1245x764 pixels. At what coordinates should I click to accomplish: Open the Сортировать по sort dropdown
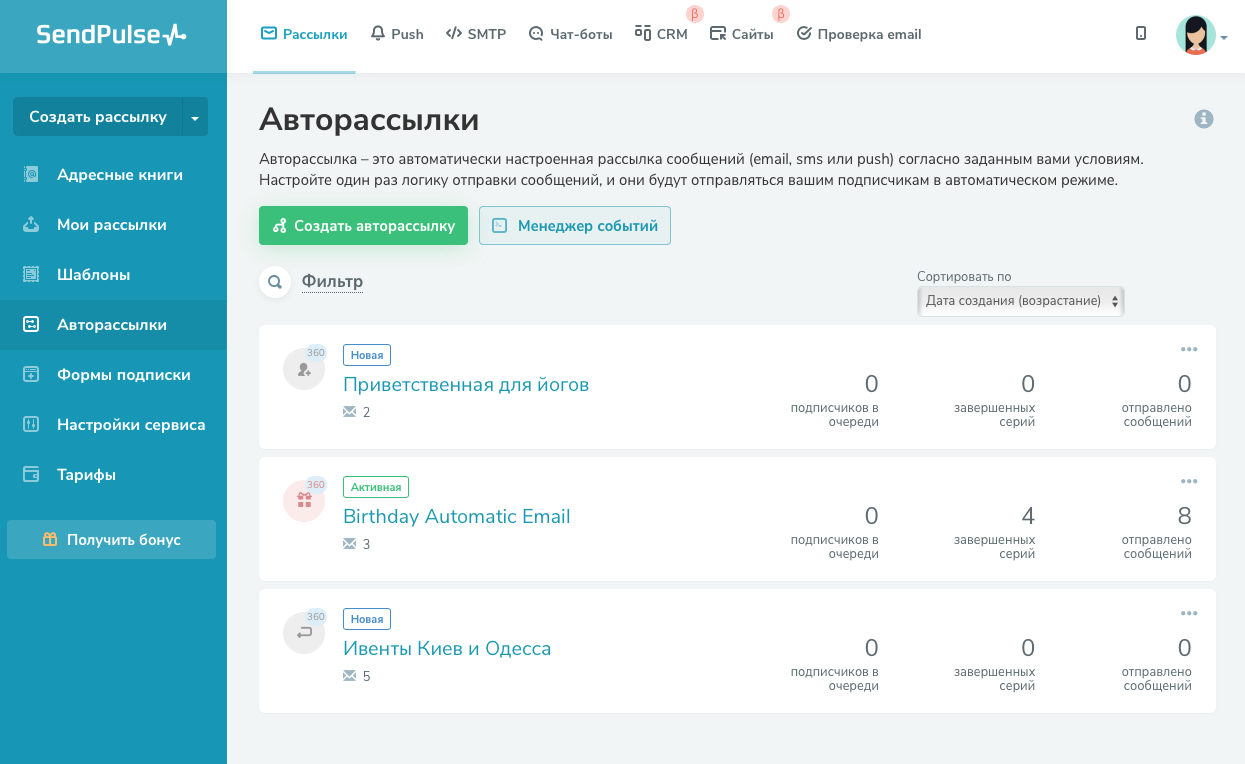1020,301
